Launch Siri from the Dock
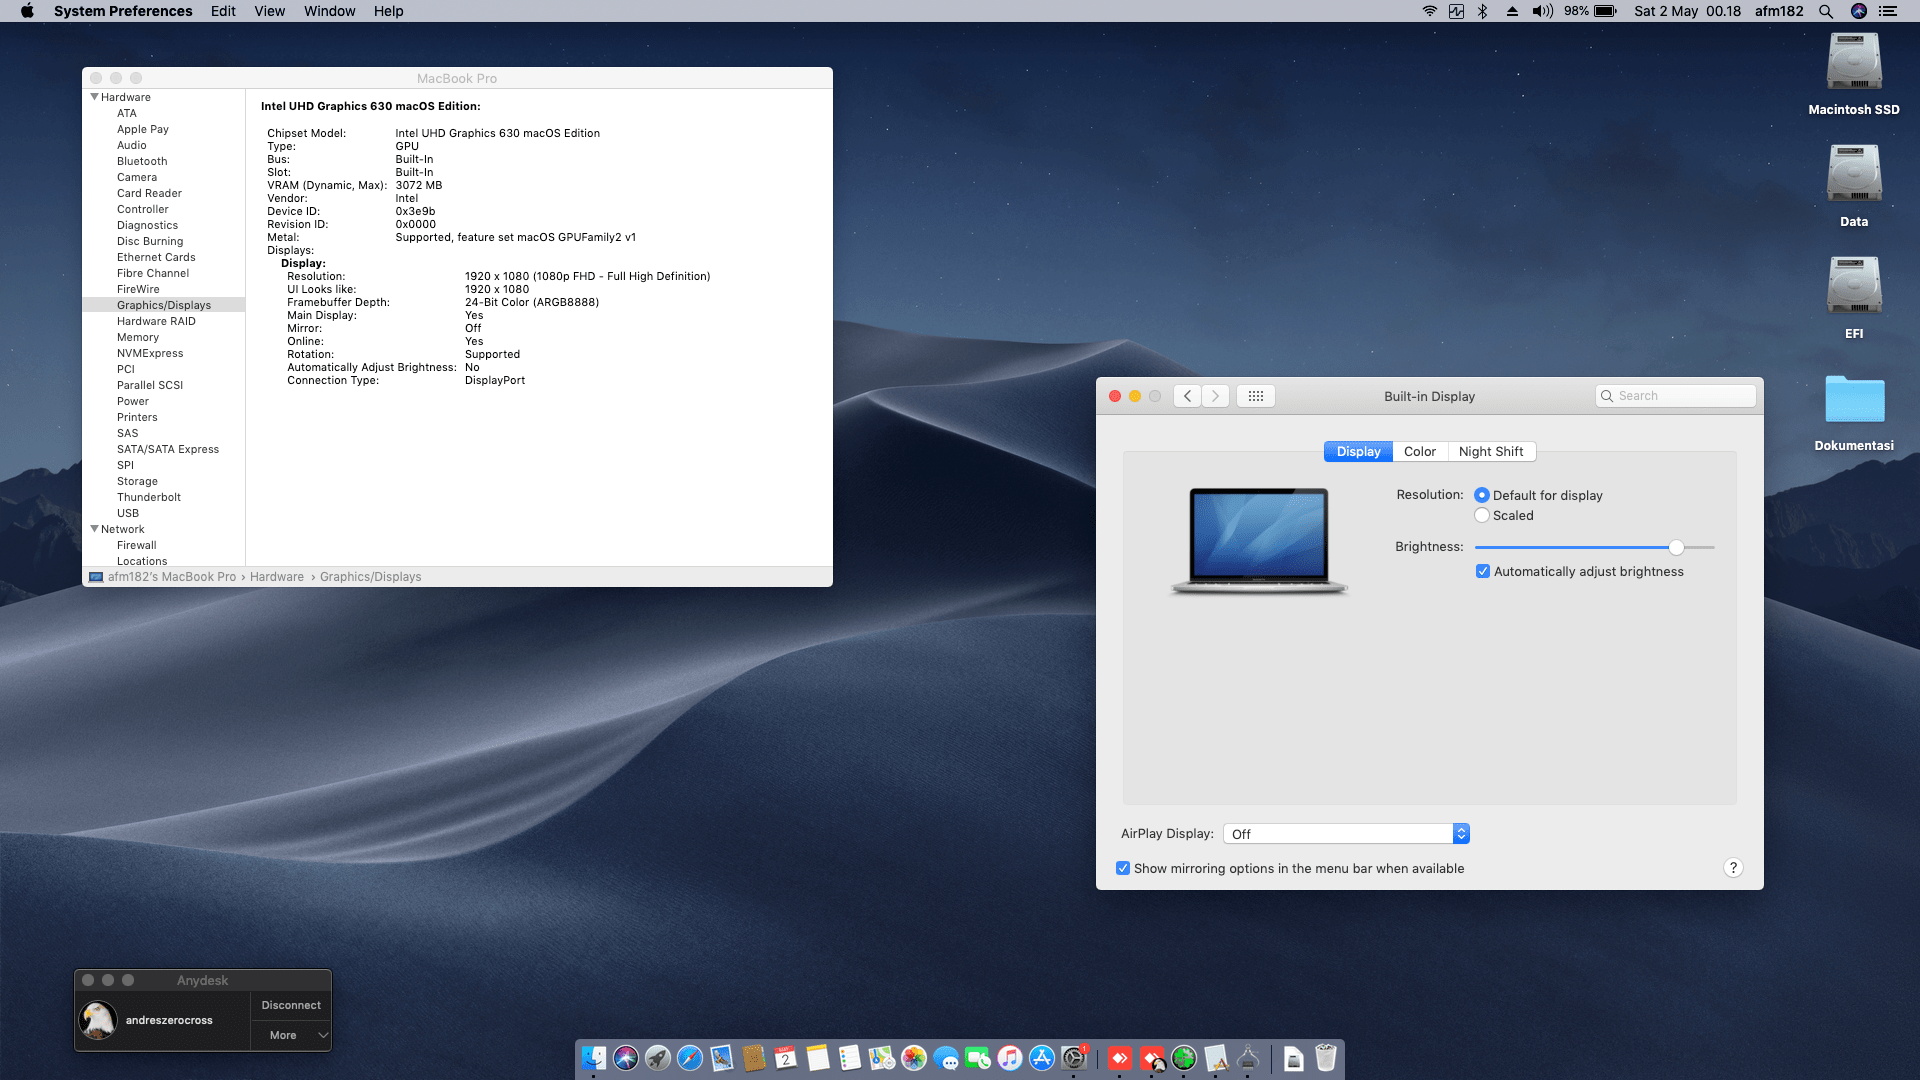 (626, 1058)
